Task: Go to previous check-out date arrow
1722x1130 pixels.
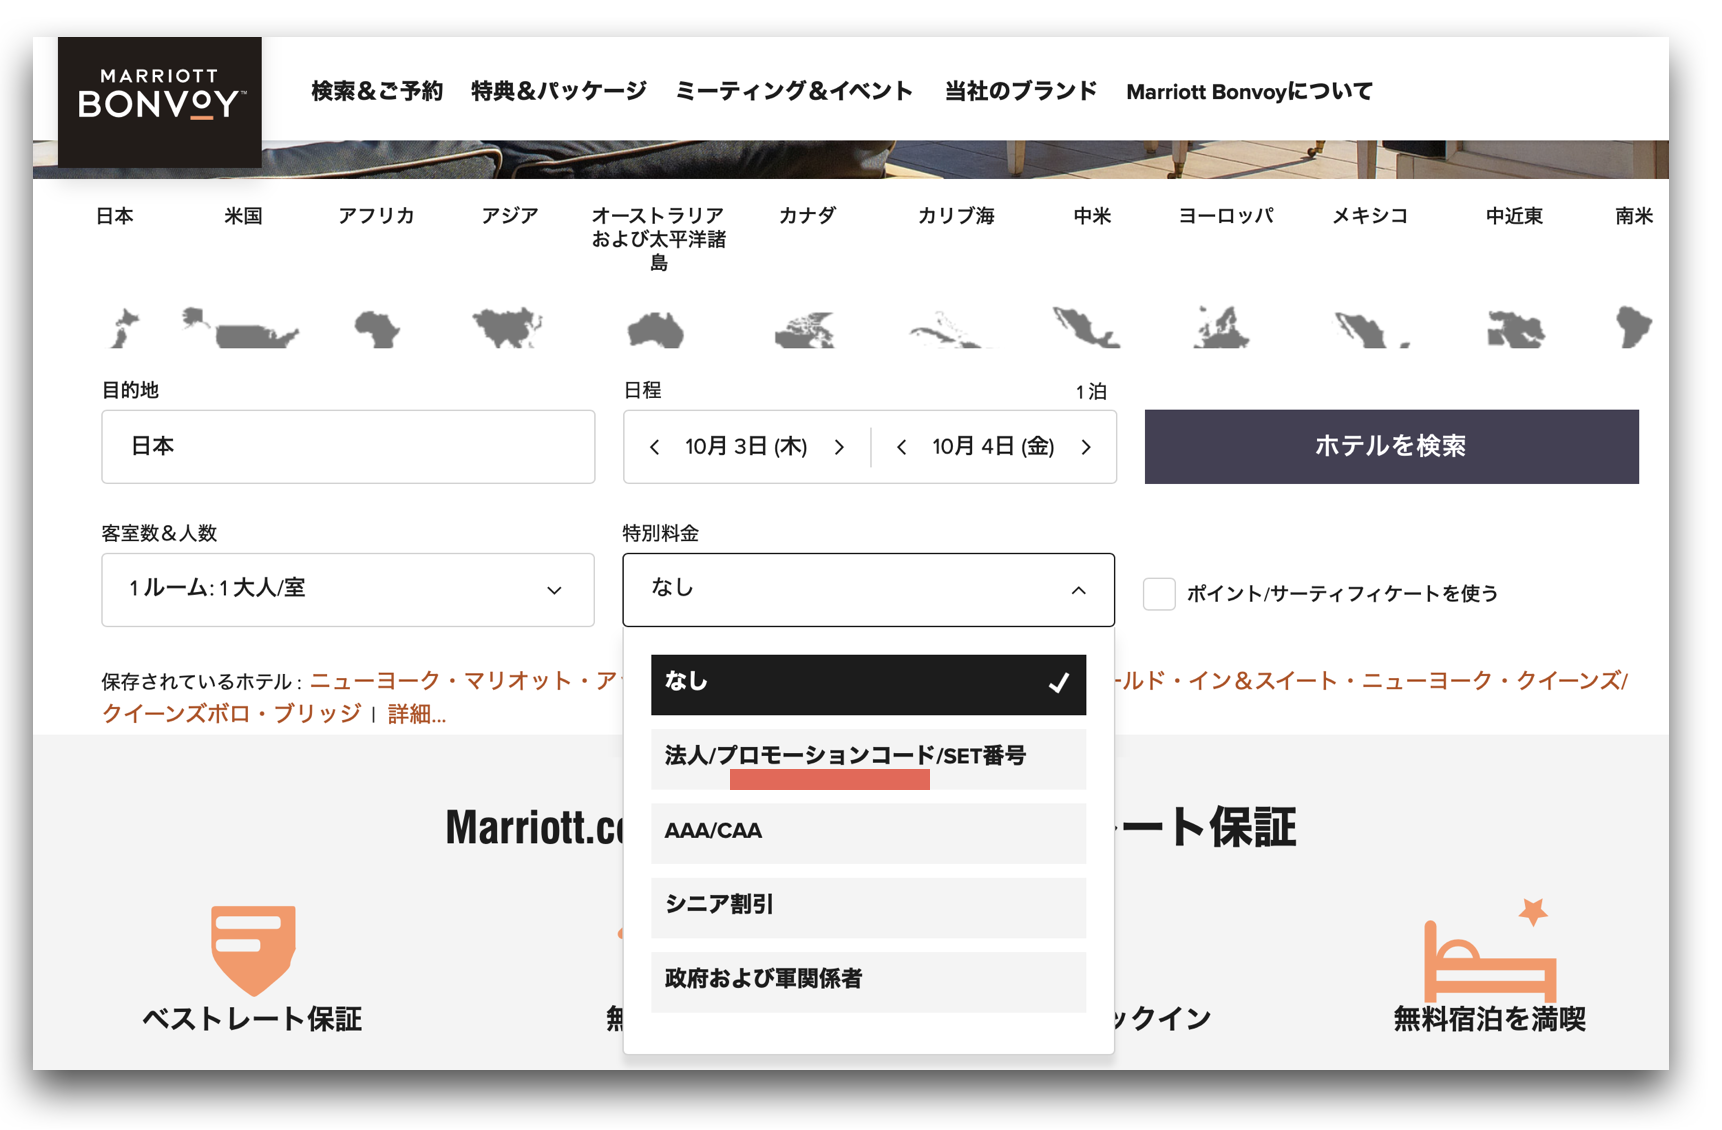Action: pyautogui.click(x=902, y=447)
